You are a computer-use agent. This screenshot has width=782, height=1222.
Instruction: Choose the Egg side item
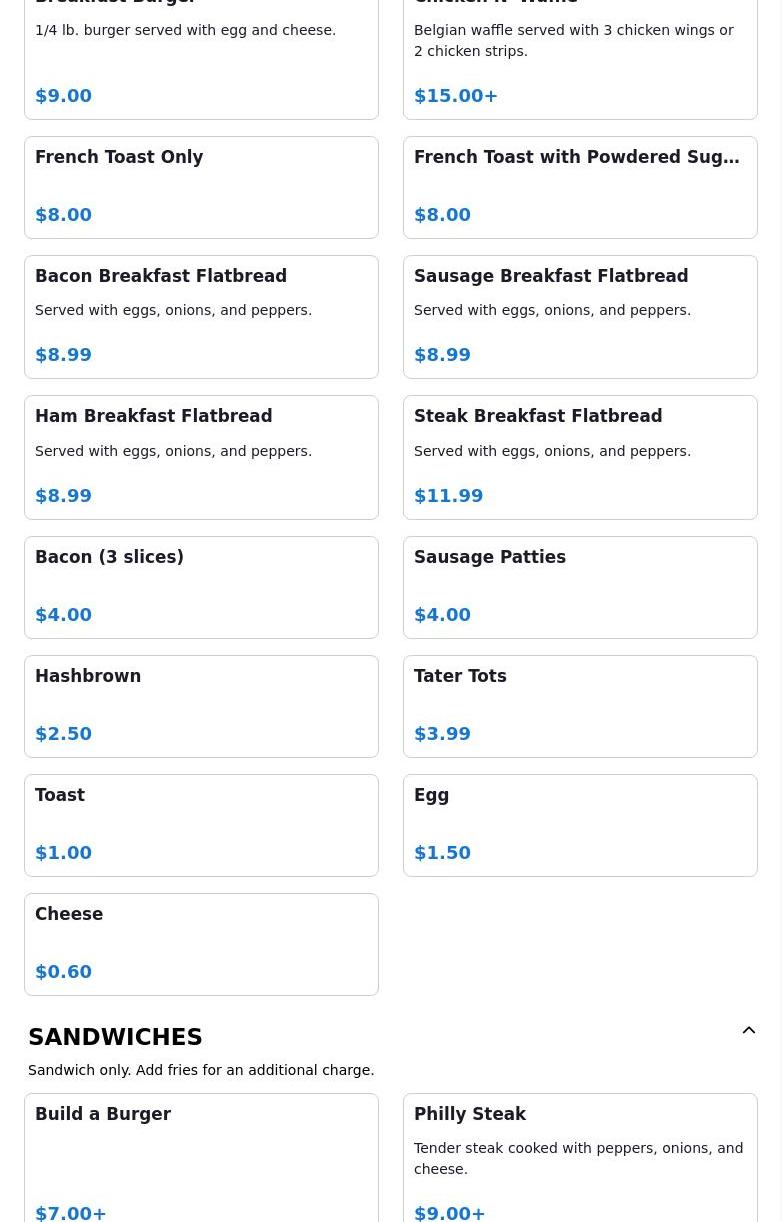coord(580,825)
